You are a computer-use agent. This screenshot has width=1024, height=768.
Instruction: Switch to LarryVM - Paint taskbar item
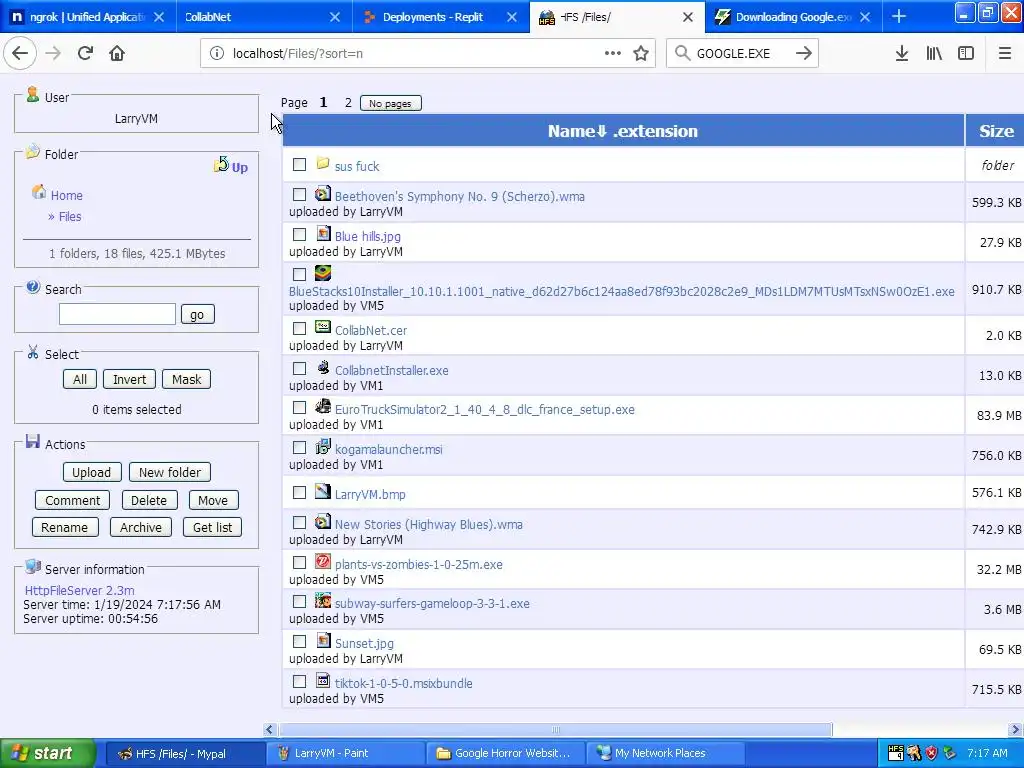pyautogui.click(x=345, y=753)
